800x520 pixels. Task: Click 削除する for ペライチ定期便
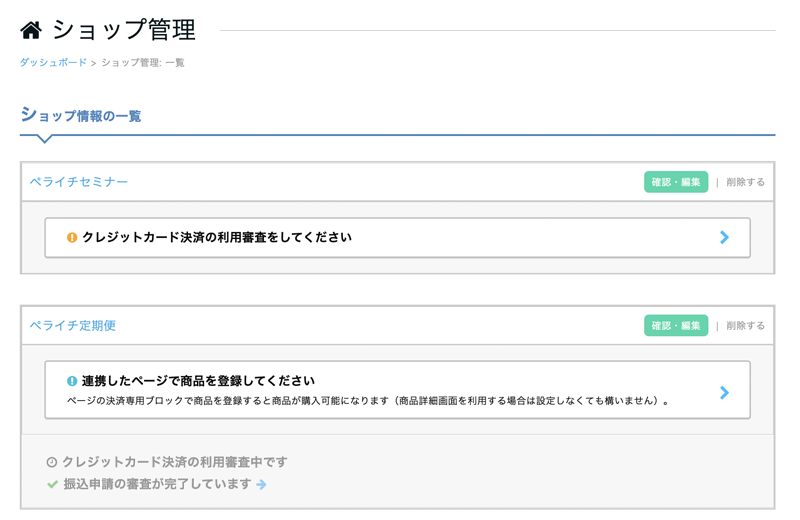pyautogui.click(x=745, y=326)
